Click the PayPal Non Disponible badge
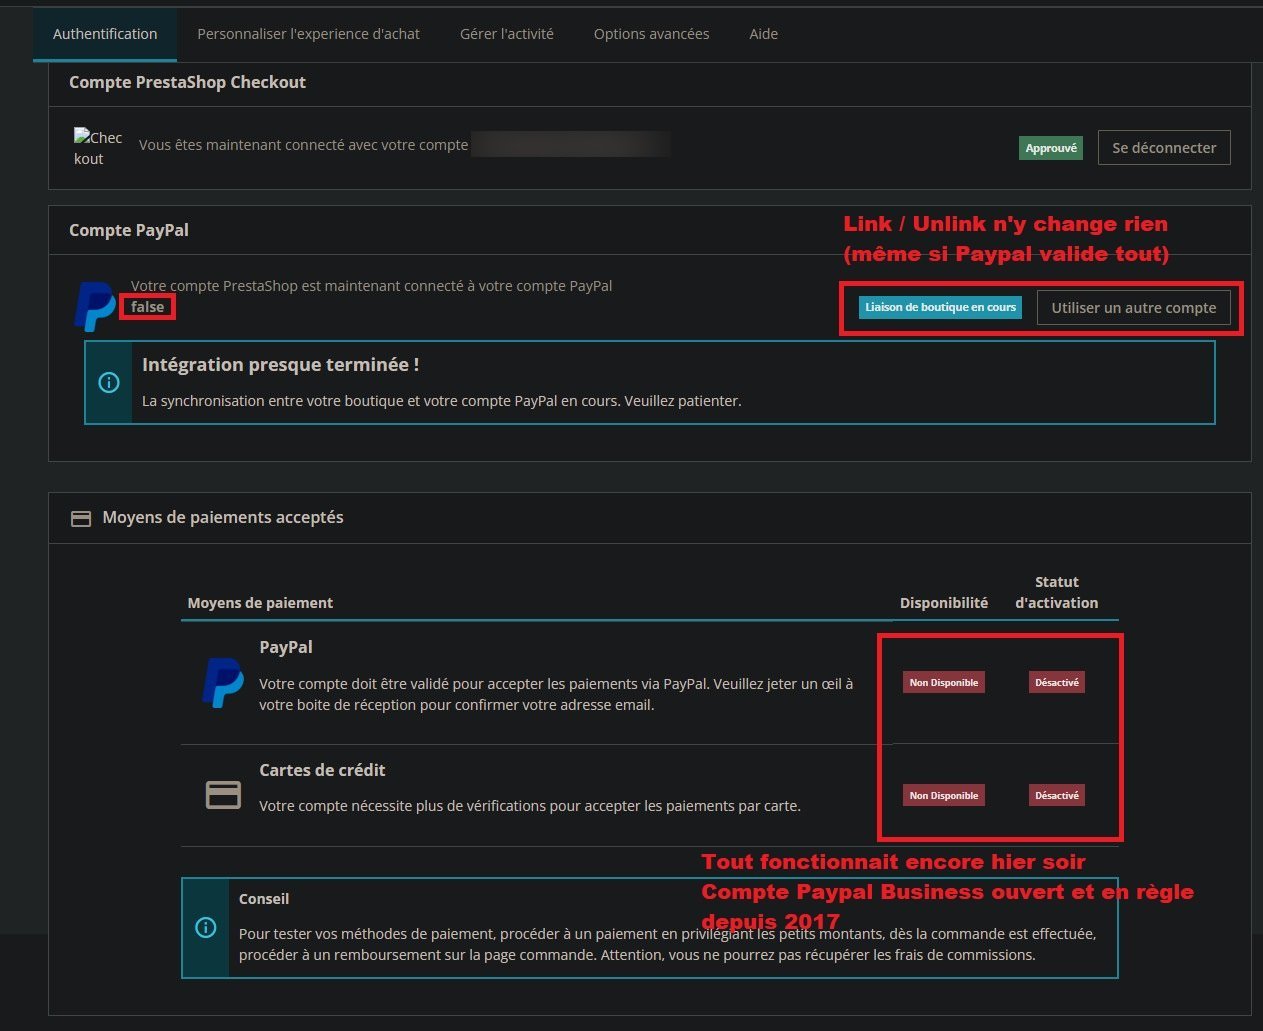This screenshot has height=1031, width=1263. (x=944, y=682)
